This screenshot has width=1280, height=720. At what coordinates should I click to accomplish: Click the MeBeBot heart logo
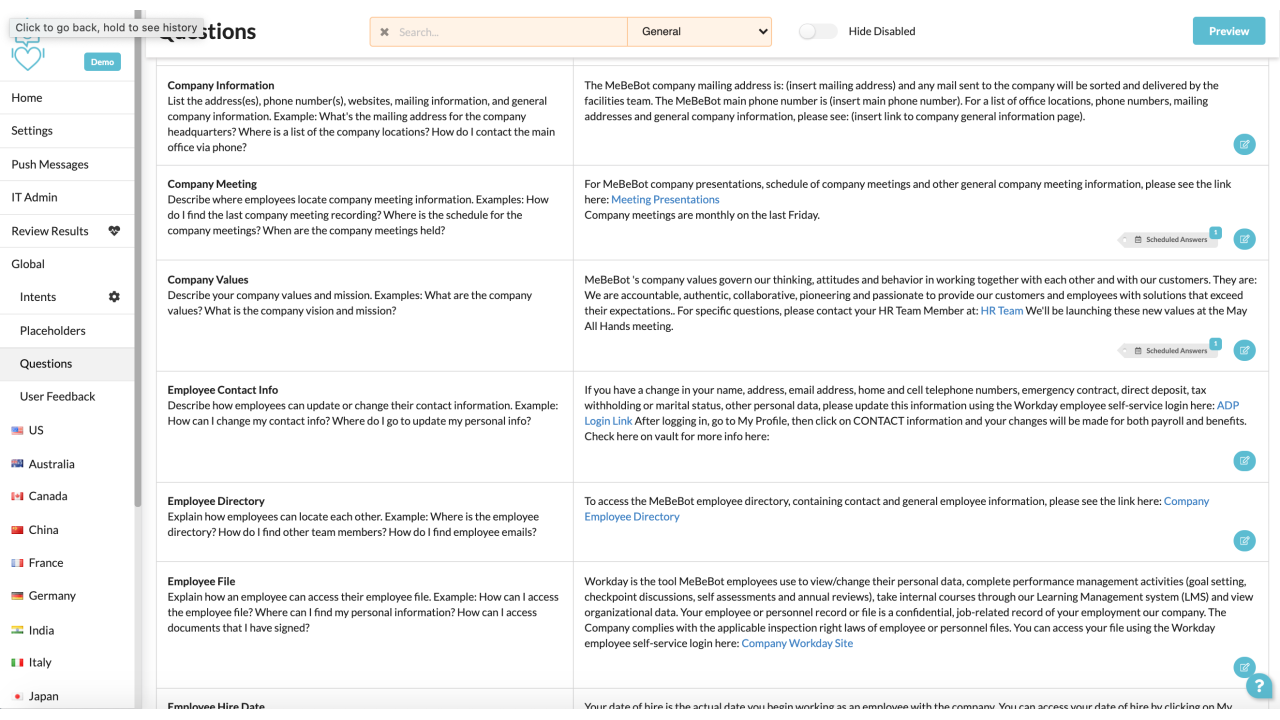(x=28, y=55)
